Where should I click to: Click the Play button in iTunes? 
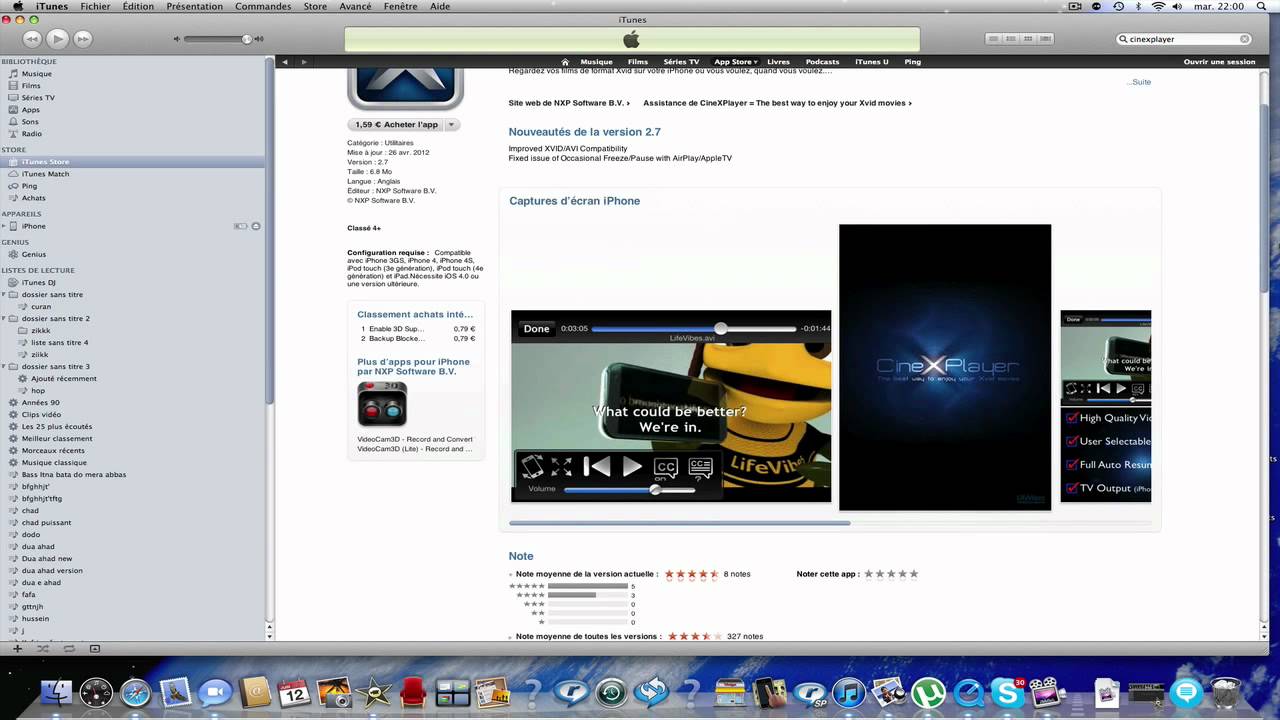pos(57,39)
